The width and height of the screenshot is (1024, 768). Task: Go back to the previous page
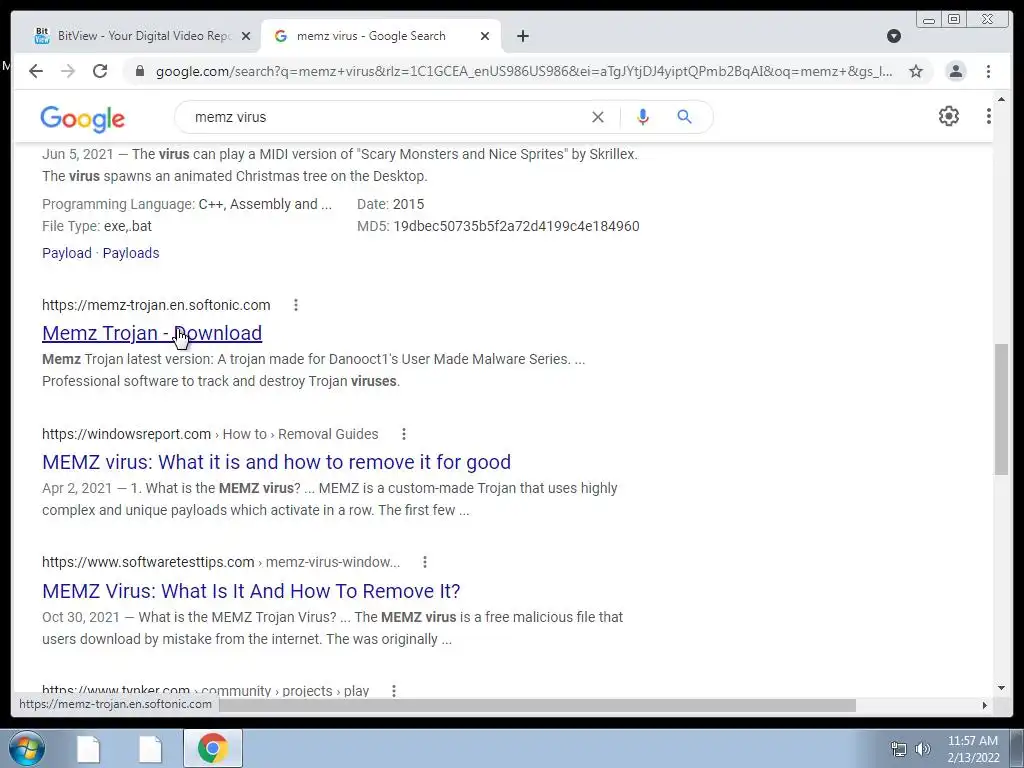click(x=36, y=71)
